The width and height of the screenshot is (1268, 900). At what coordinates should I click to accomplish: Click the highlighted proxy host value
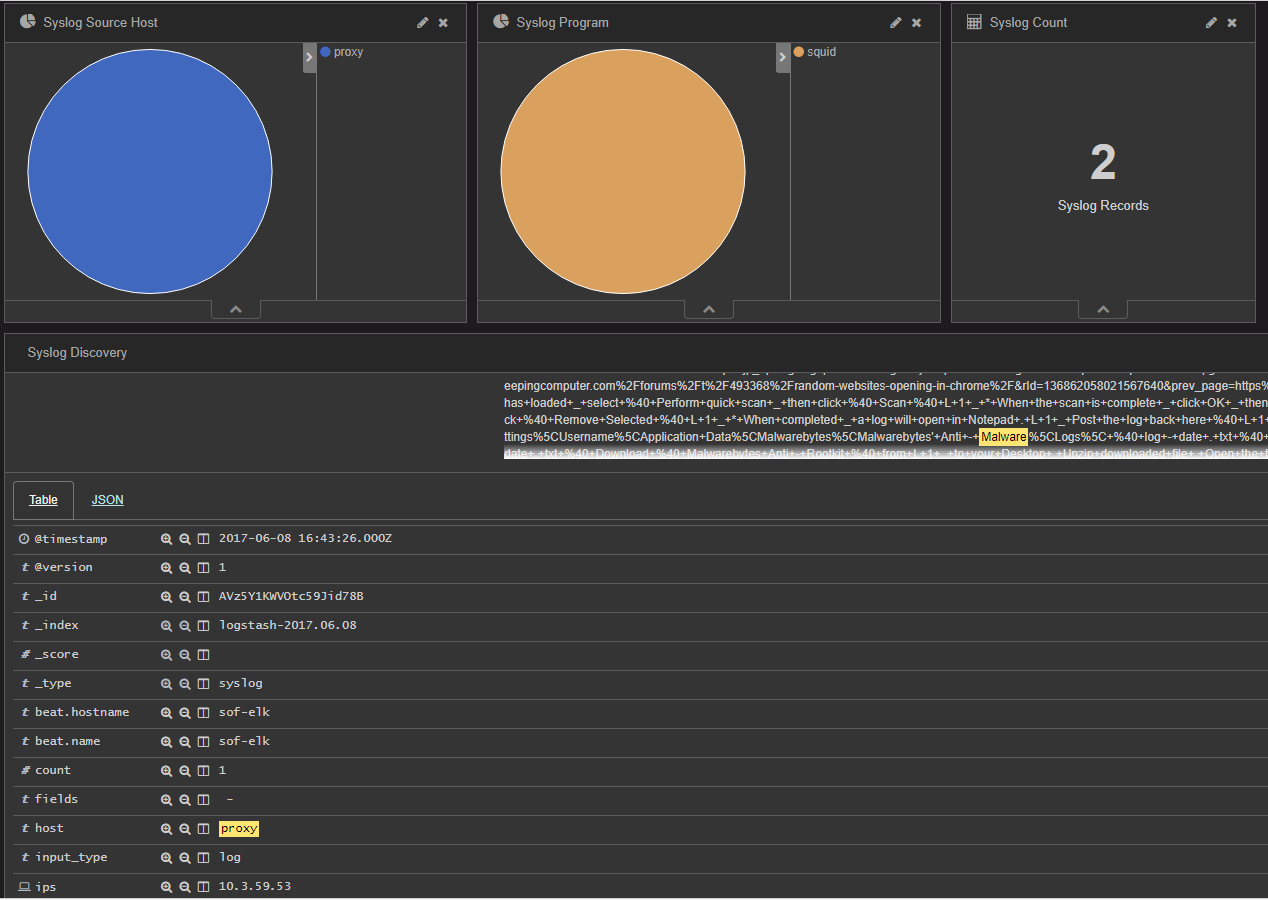pos(239,828)
